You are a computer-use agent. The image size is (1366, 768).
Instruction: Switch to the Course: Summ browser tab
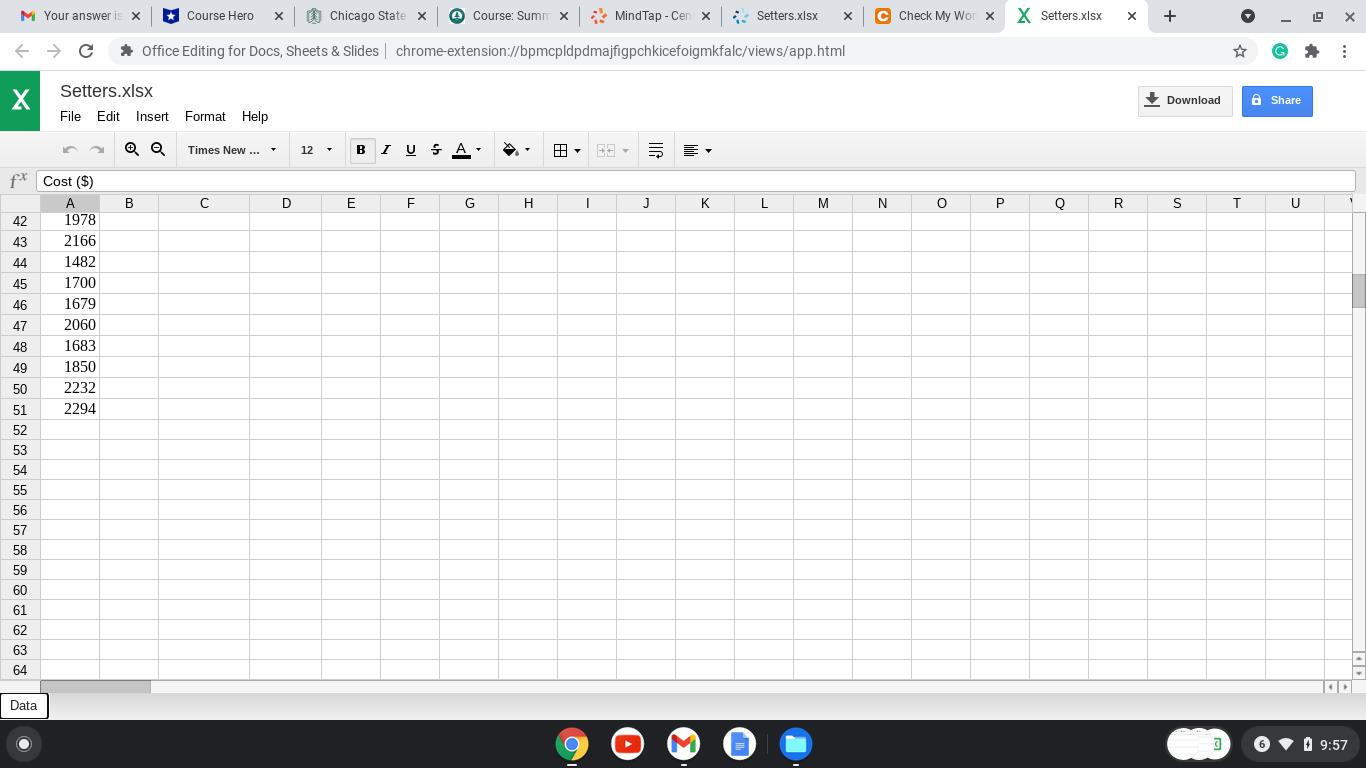point(510,16)
